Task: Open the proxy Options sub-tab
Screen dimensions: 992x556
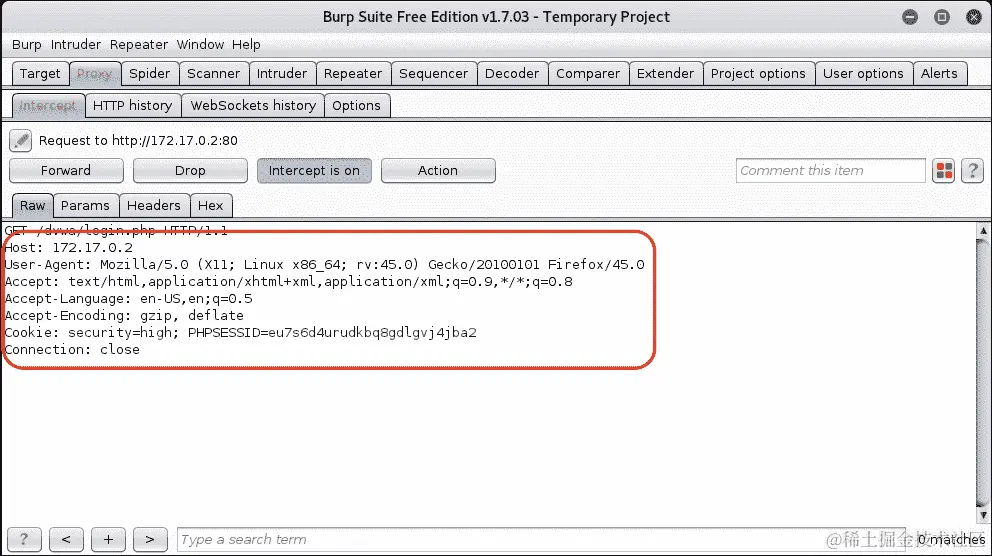Action: (356, 106)
